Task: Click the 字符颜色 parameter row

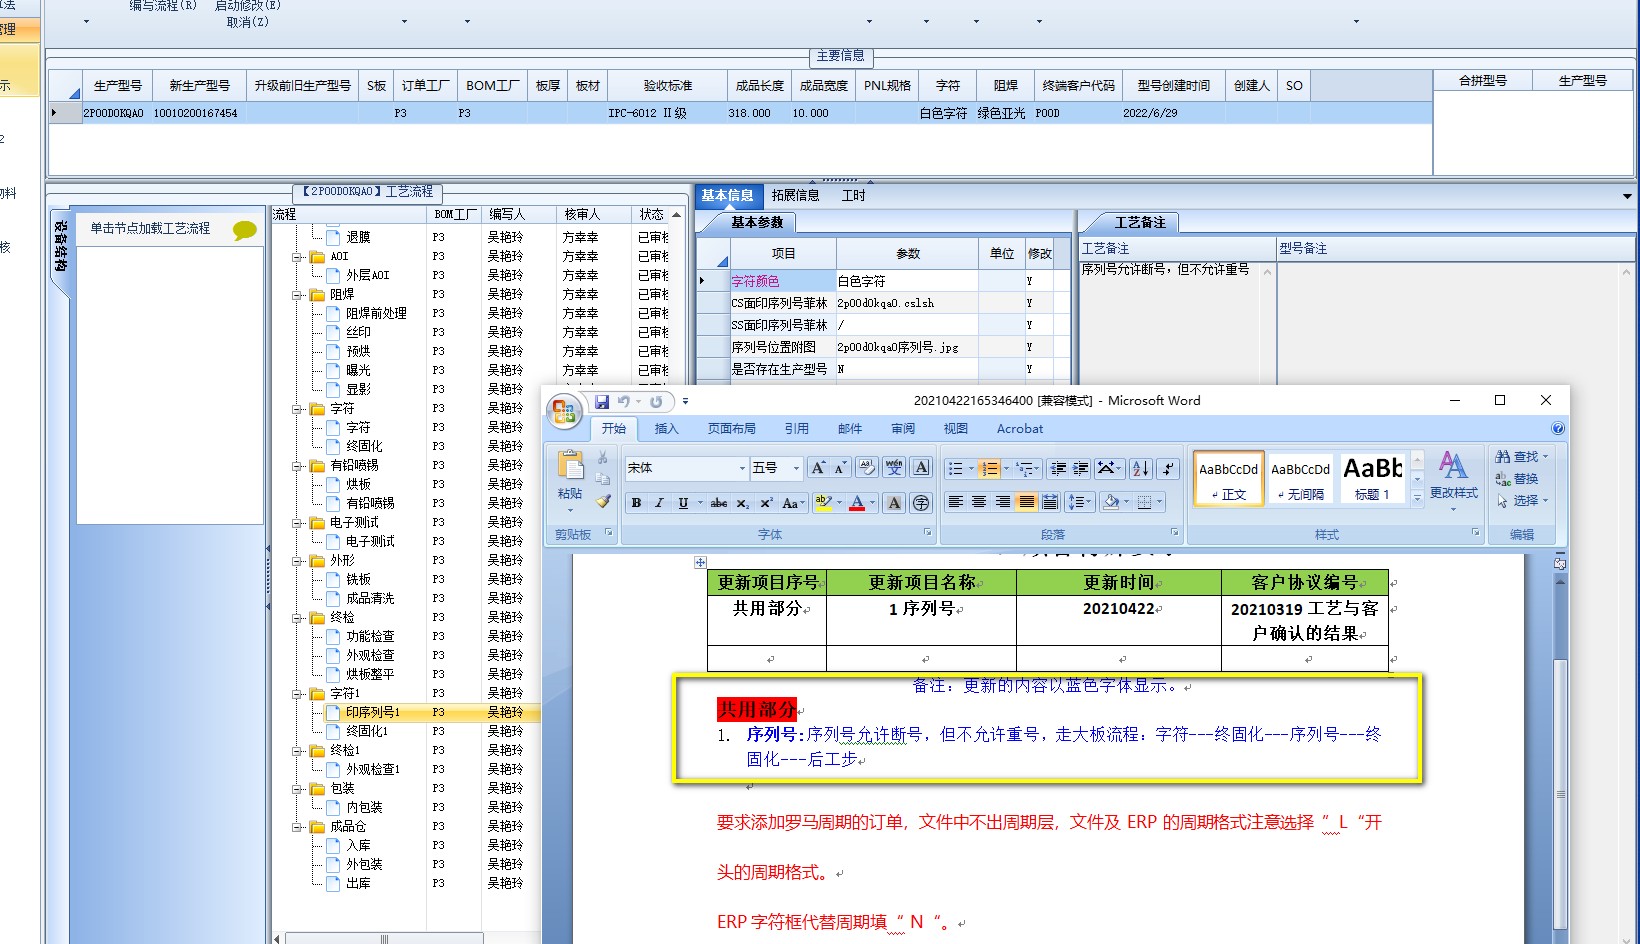Action: click(x=883, y=281)
